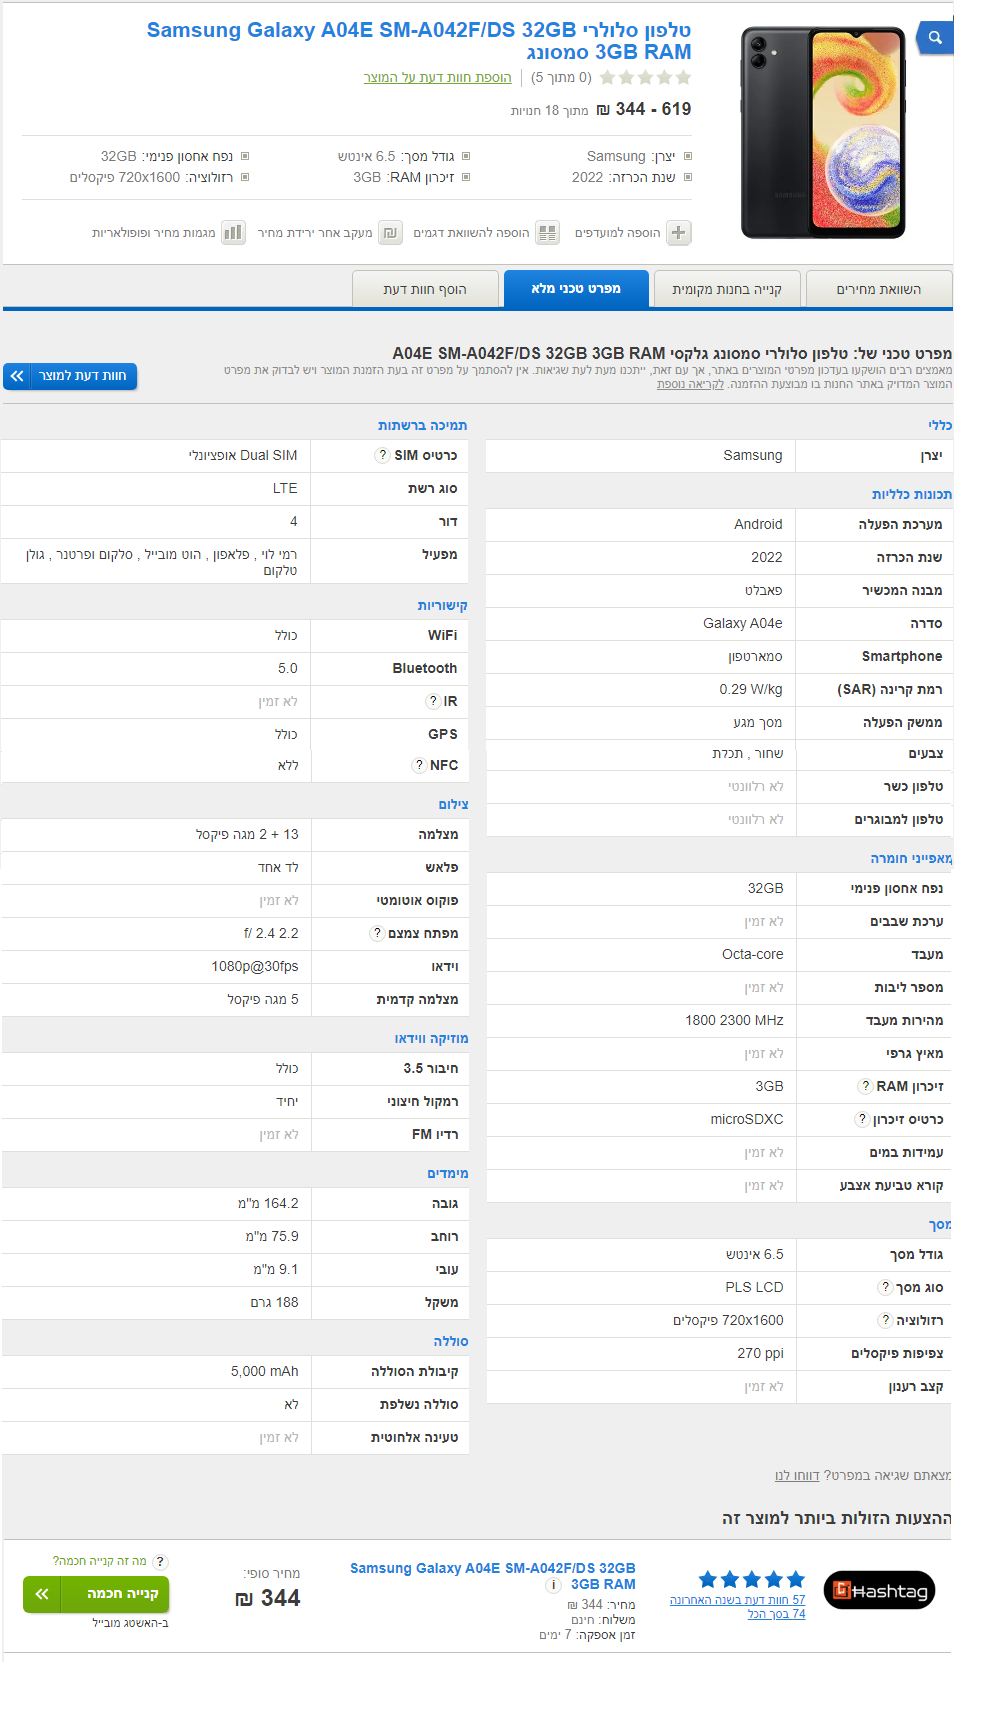Open the help icon beside NFC
This screenshot has width=981, height=1730.
(x=420, y=765)
